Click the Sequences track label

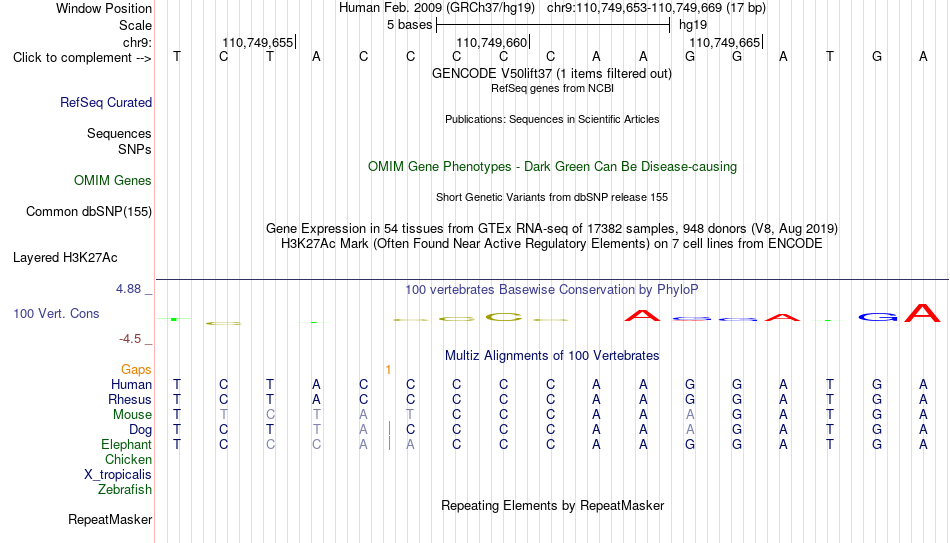[x=119, y=133]
